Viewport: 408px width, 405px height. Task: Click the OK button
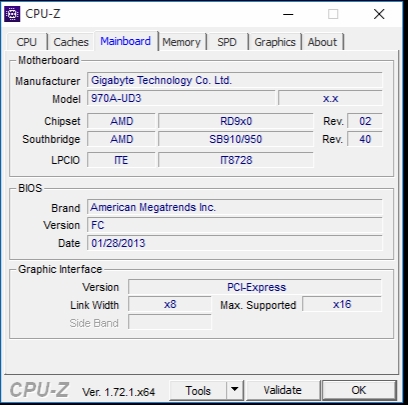[x=359, y=390]
